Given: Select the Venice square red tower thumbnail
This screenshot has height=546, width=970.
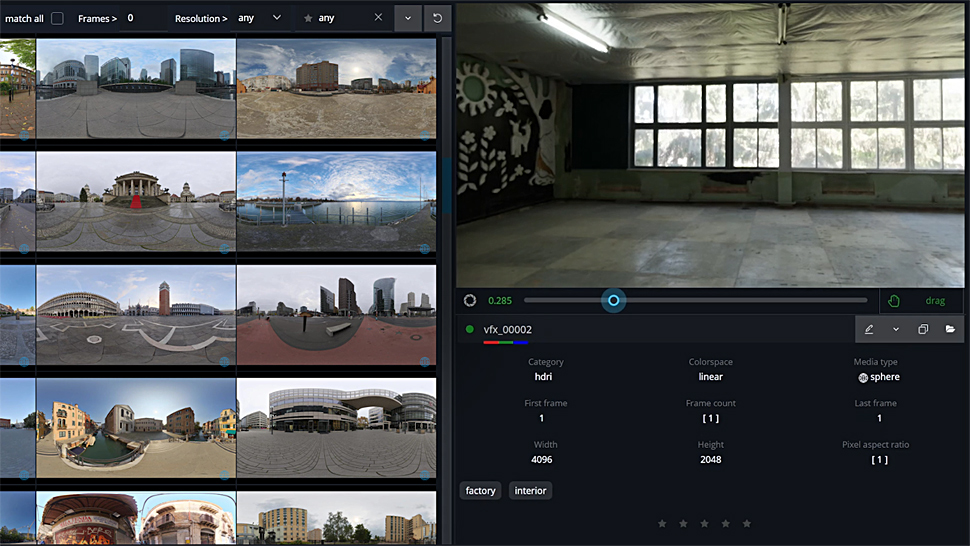Looking at the screenshot, I should coord(136,315).
